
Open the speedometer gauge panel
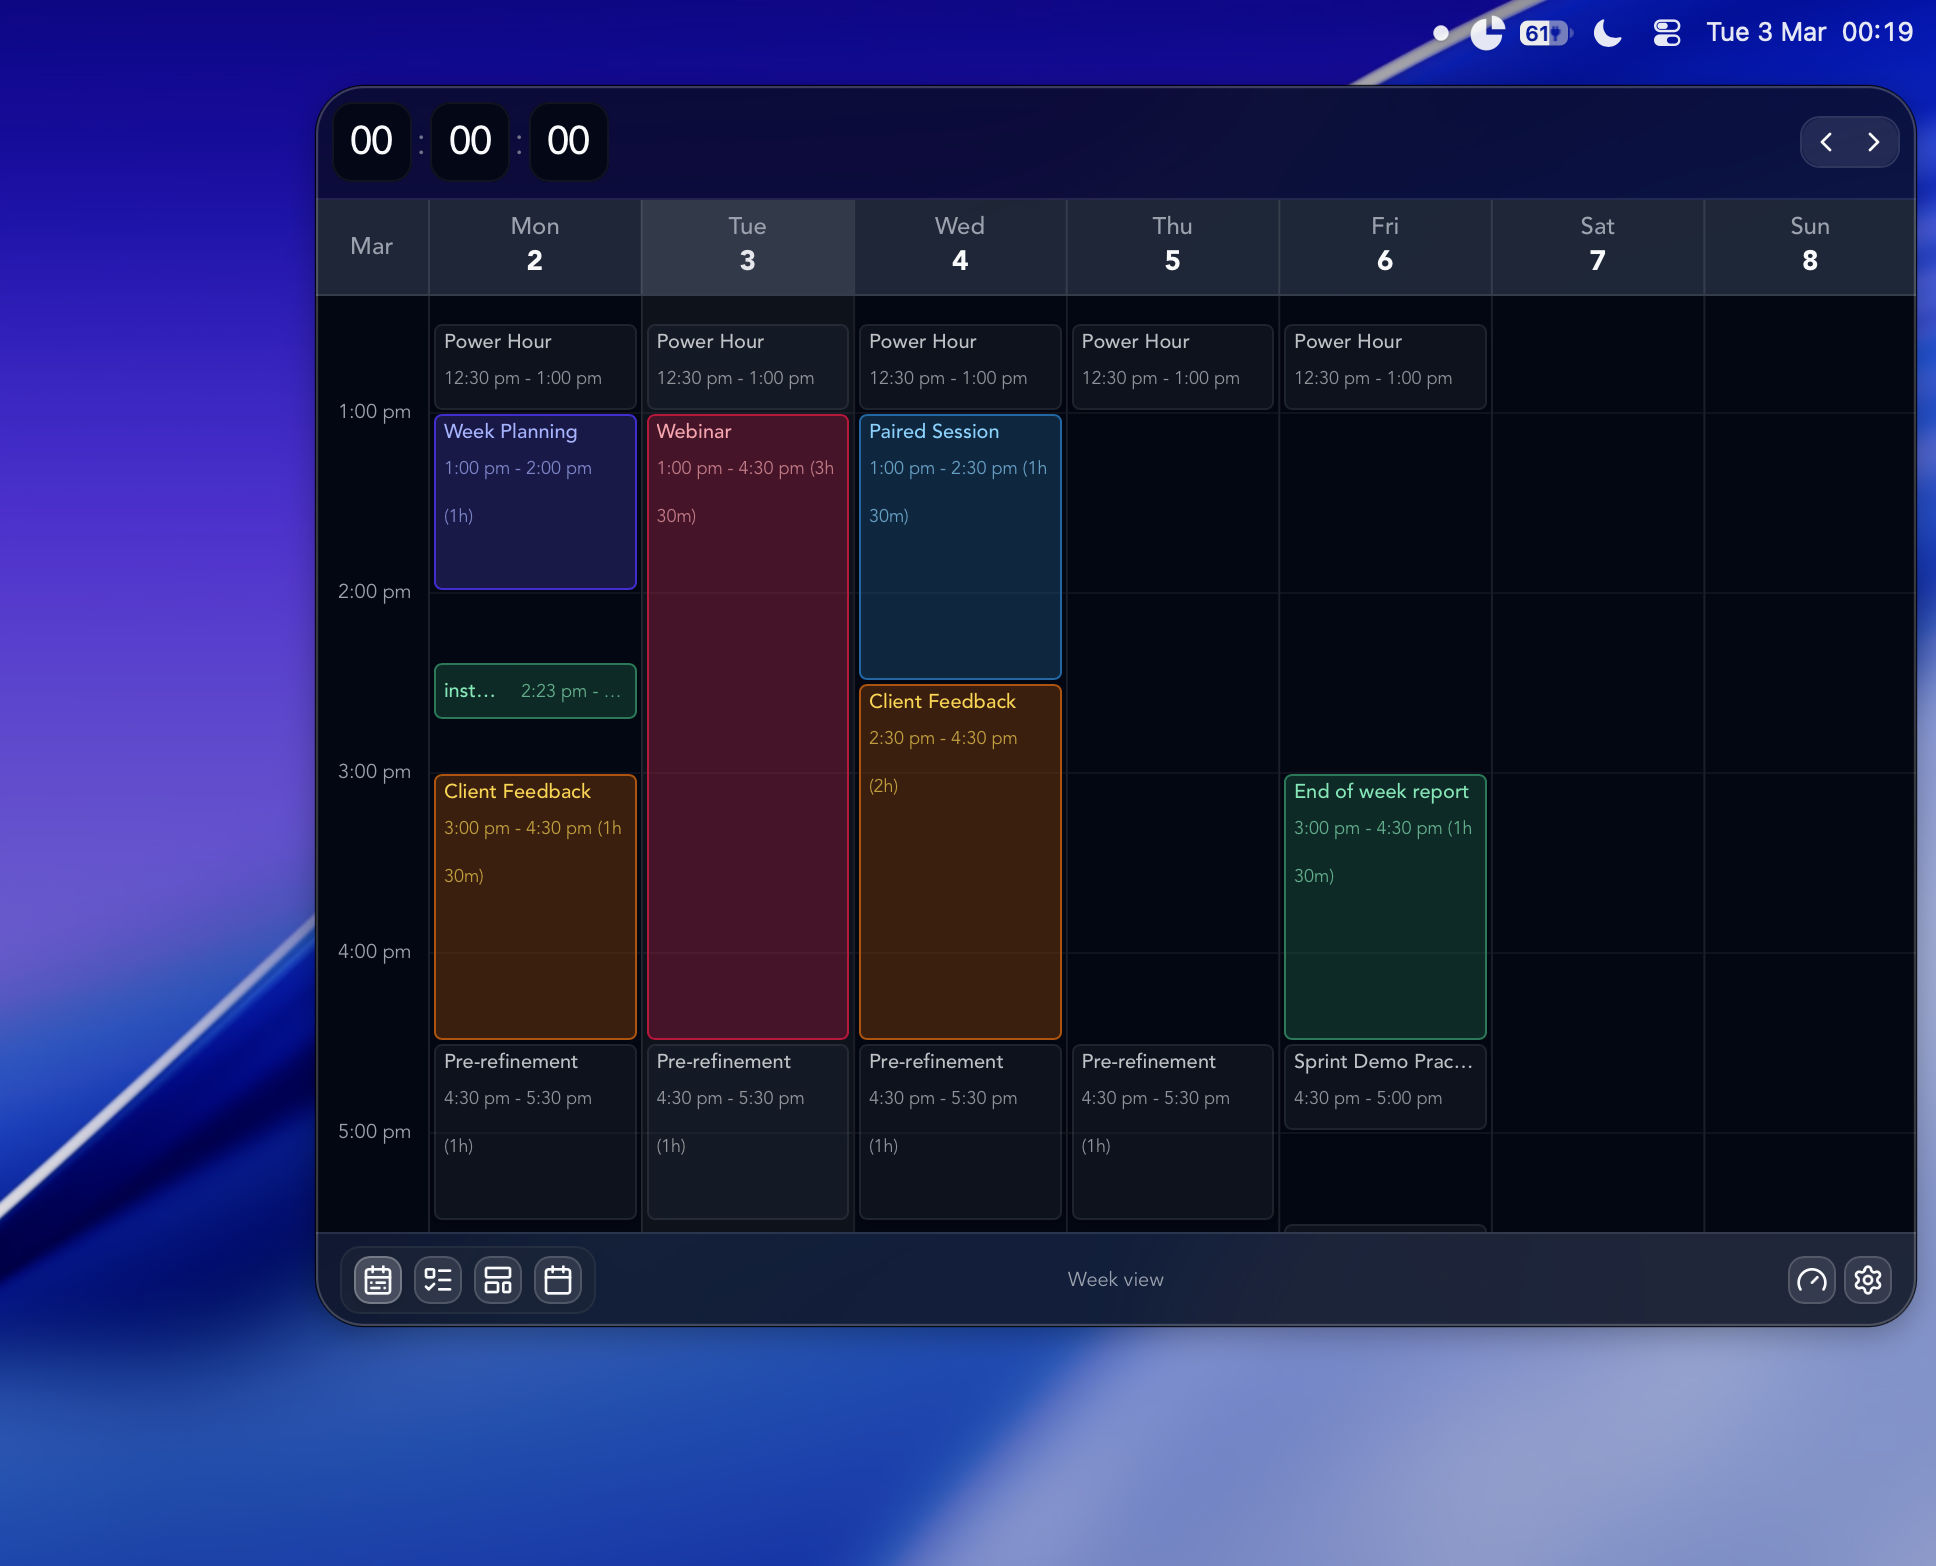point(1811,1280)
